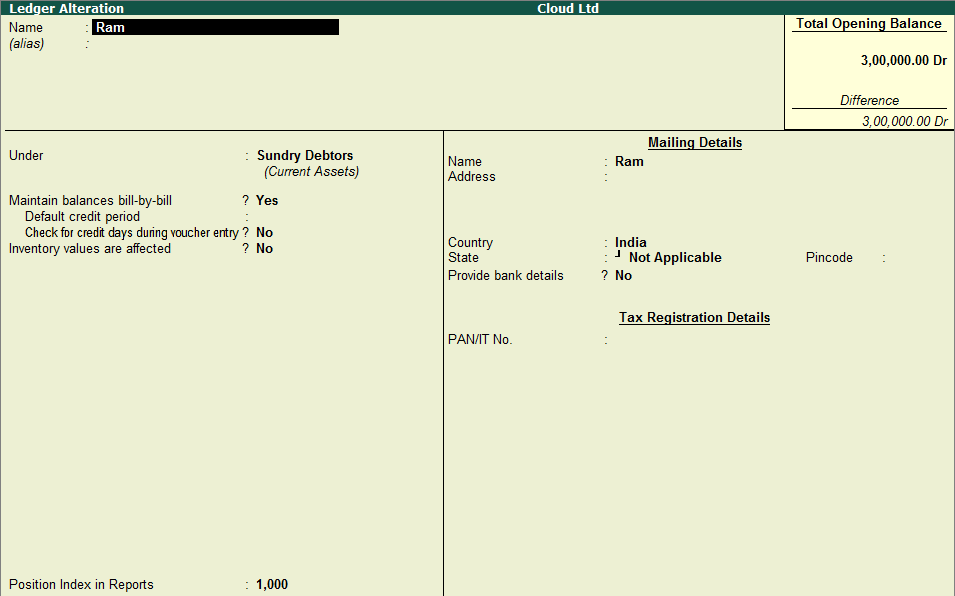The width and height of the screenshot is (955, 596).
Task: Open the Country selection showing India
Action: coord(631,243)
